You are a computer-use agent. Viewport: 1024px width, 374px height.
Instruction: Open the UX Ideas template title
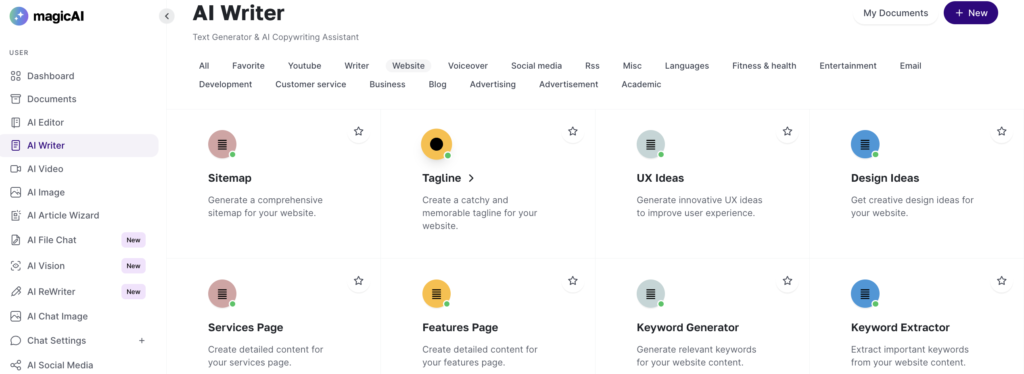(660, 178)
